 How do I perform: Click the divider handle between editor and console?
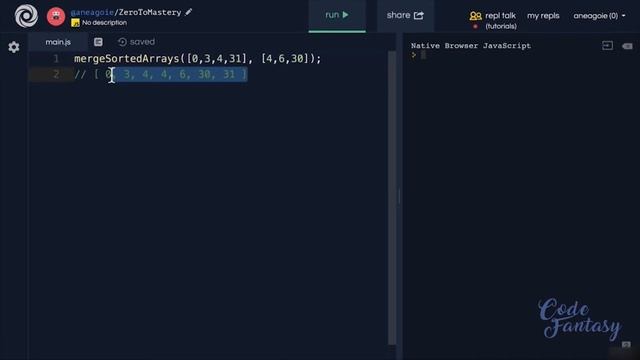click(x=399, y=197)
